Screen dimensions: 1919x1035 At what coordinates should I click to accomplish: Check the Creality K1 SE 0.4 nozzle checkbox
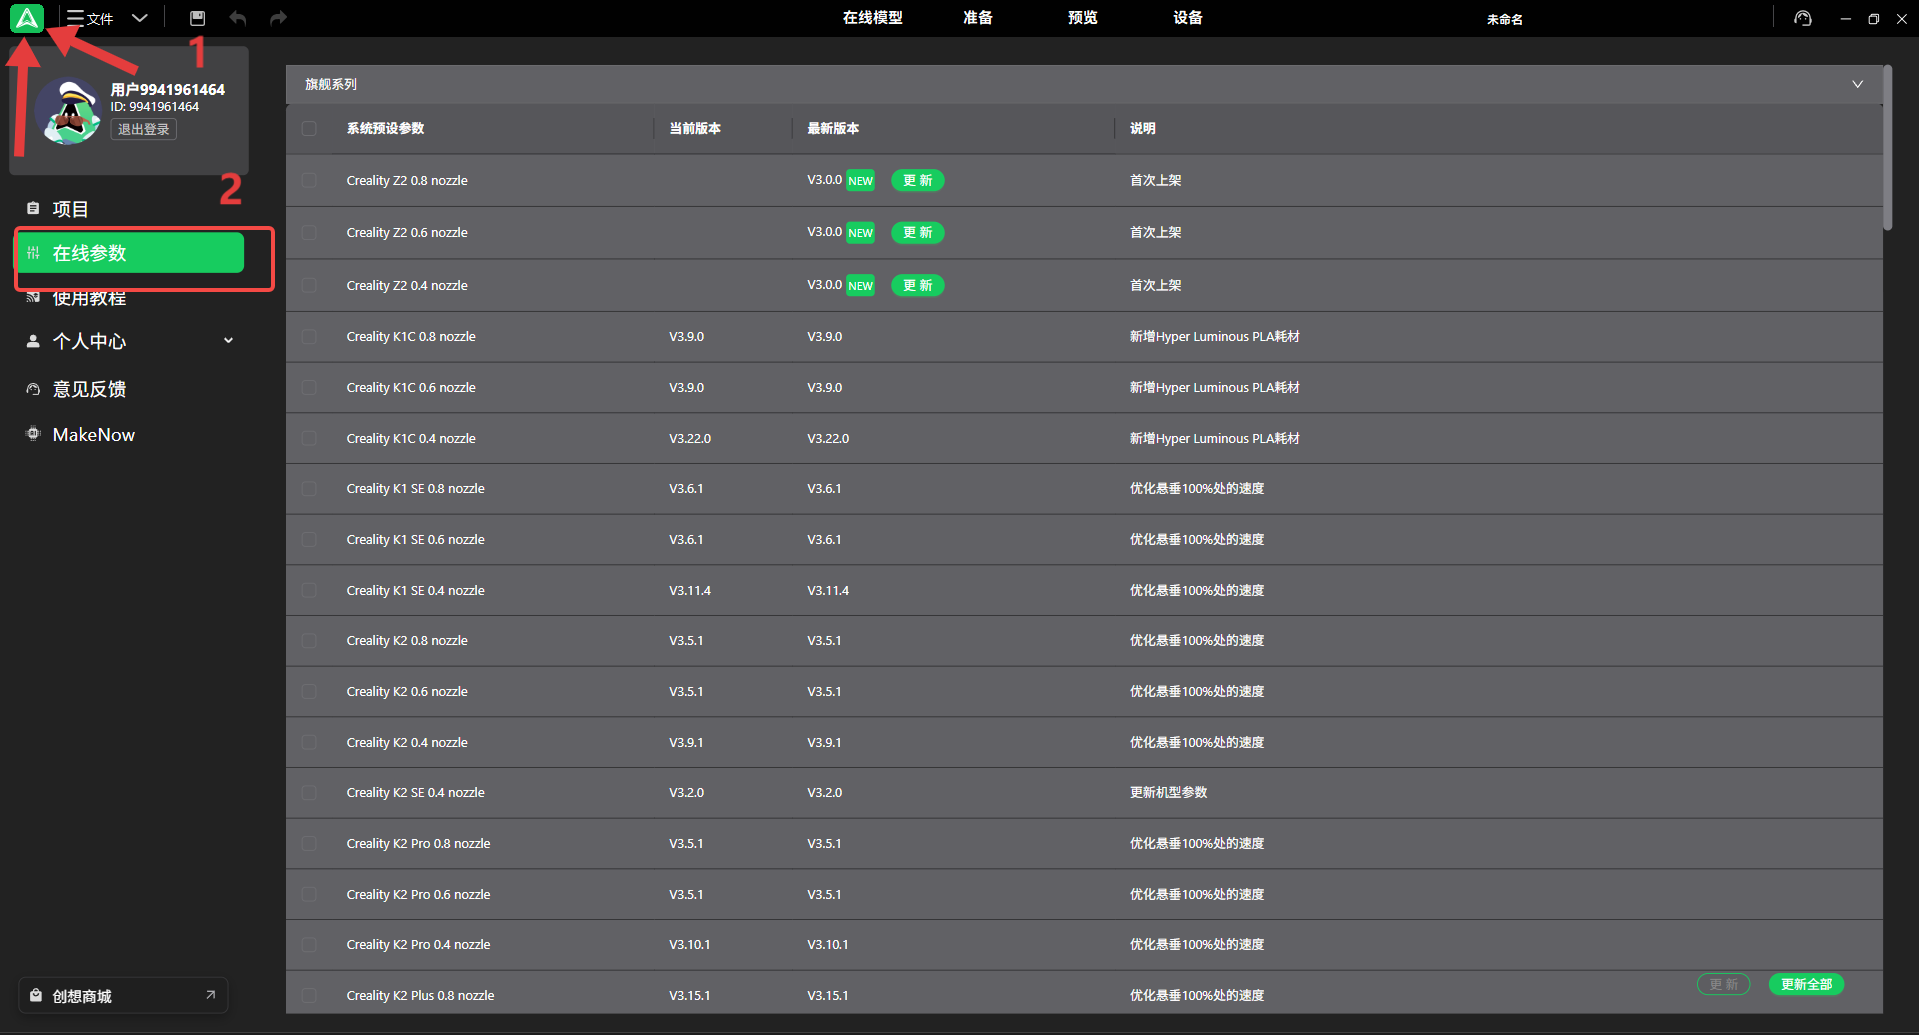309,590
